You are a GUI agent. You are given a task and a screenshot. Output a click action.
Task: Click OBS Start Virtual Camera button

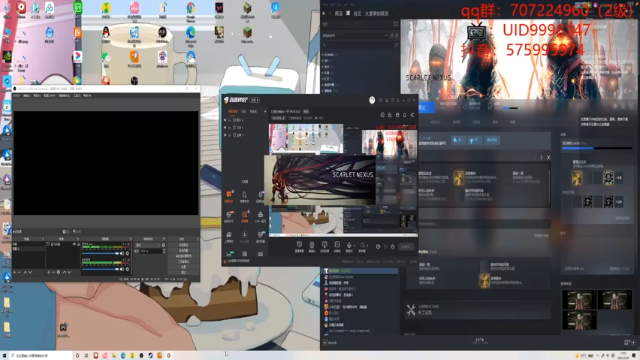tap(184, 256)
